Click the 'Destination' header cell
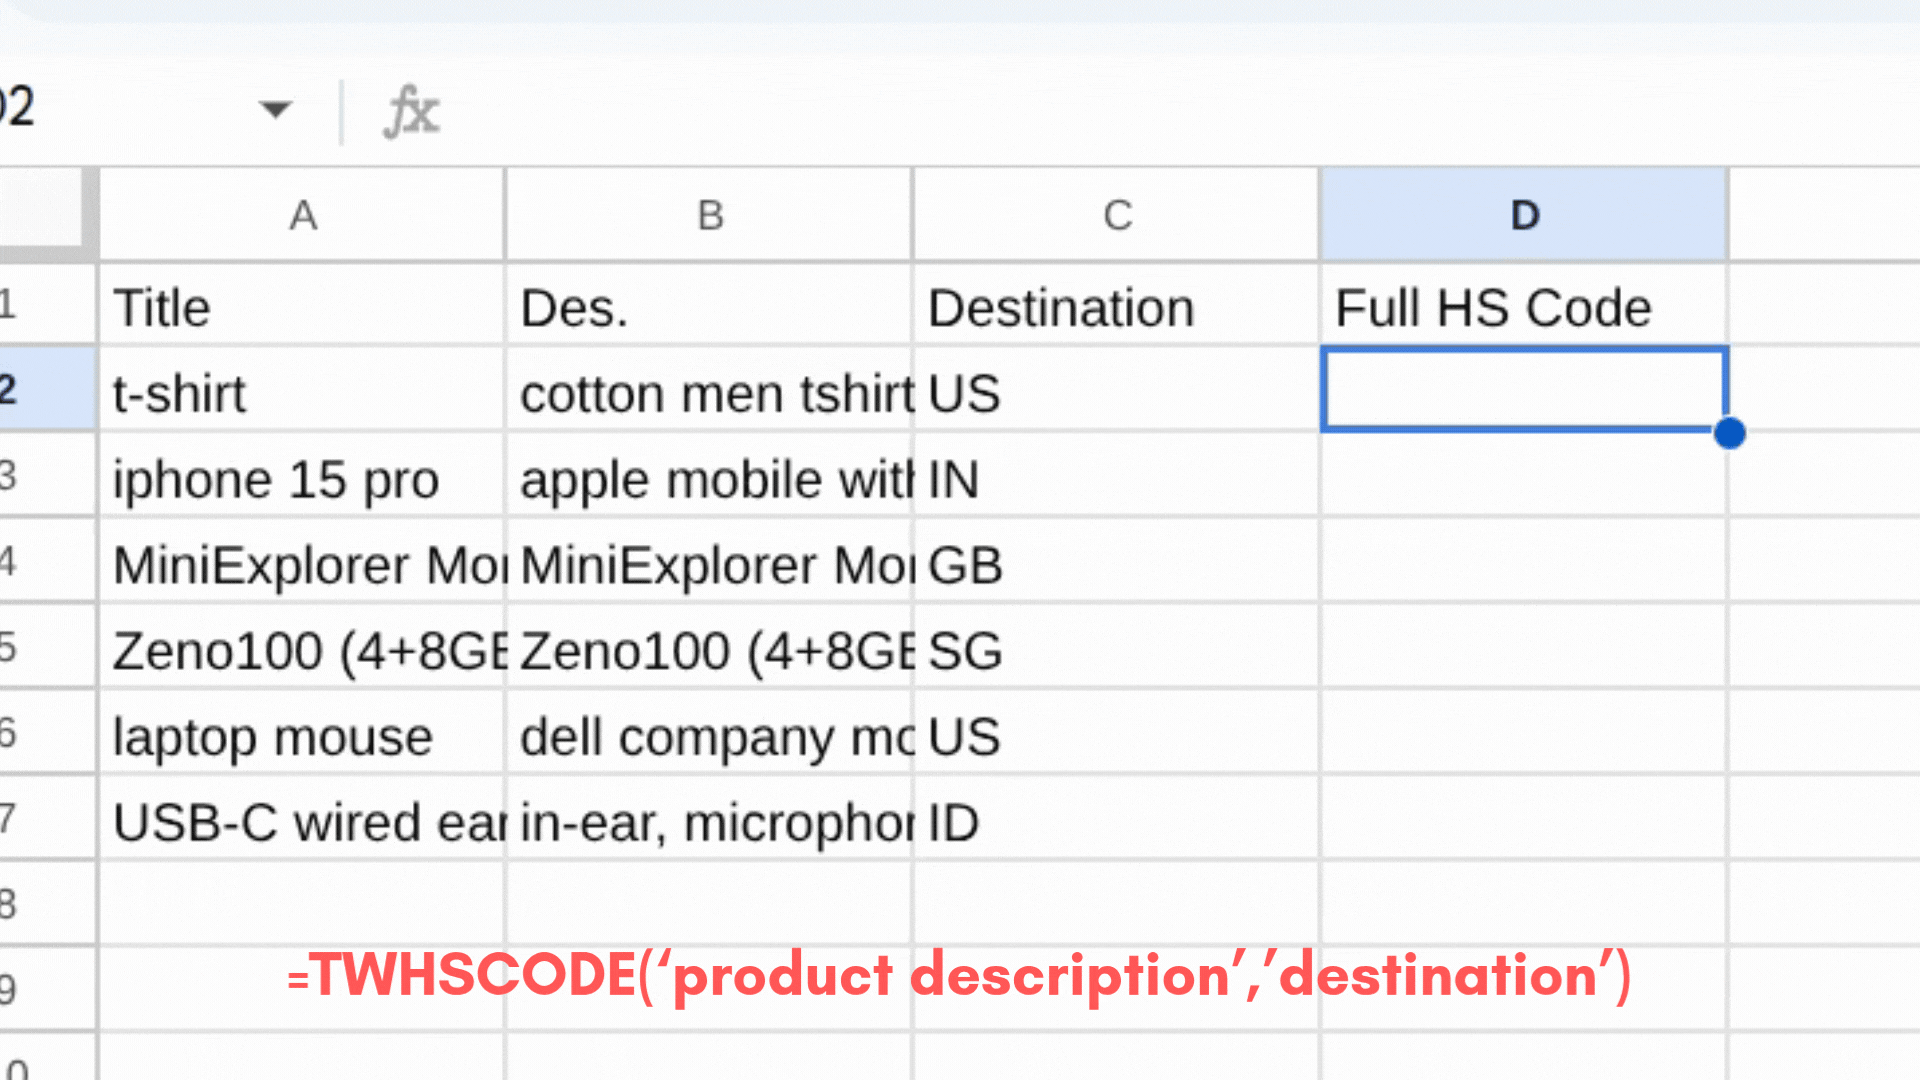1920x1080 pixels. [1117, 306]
